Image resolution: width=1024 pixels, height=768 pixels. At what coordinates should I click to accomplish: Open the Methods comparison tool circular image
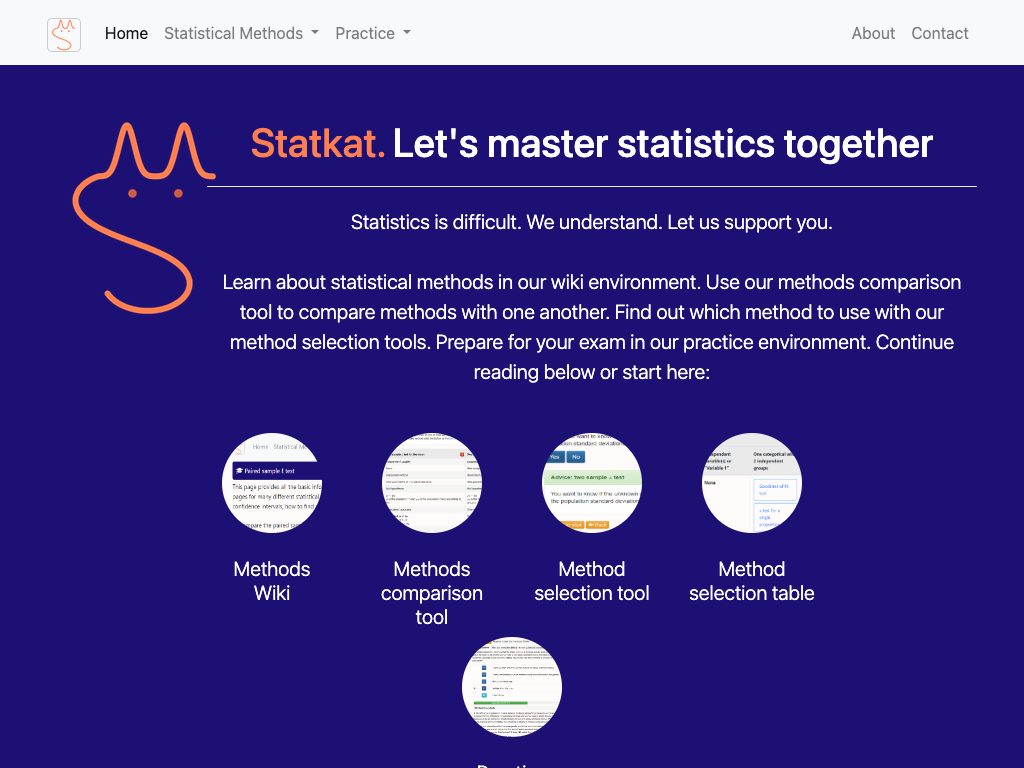point(432,483)
